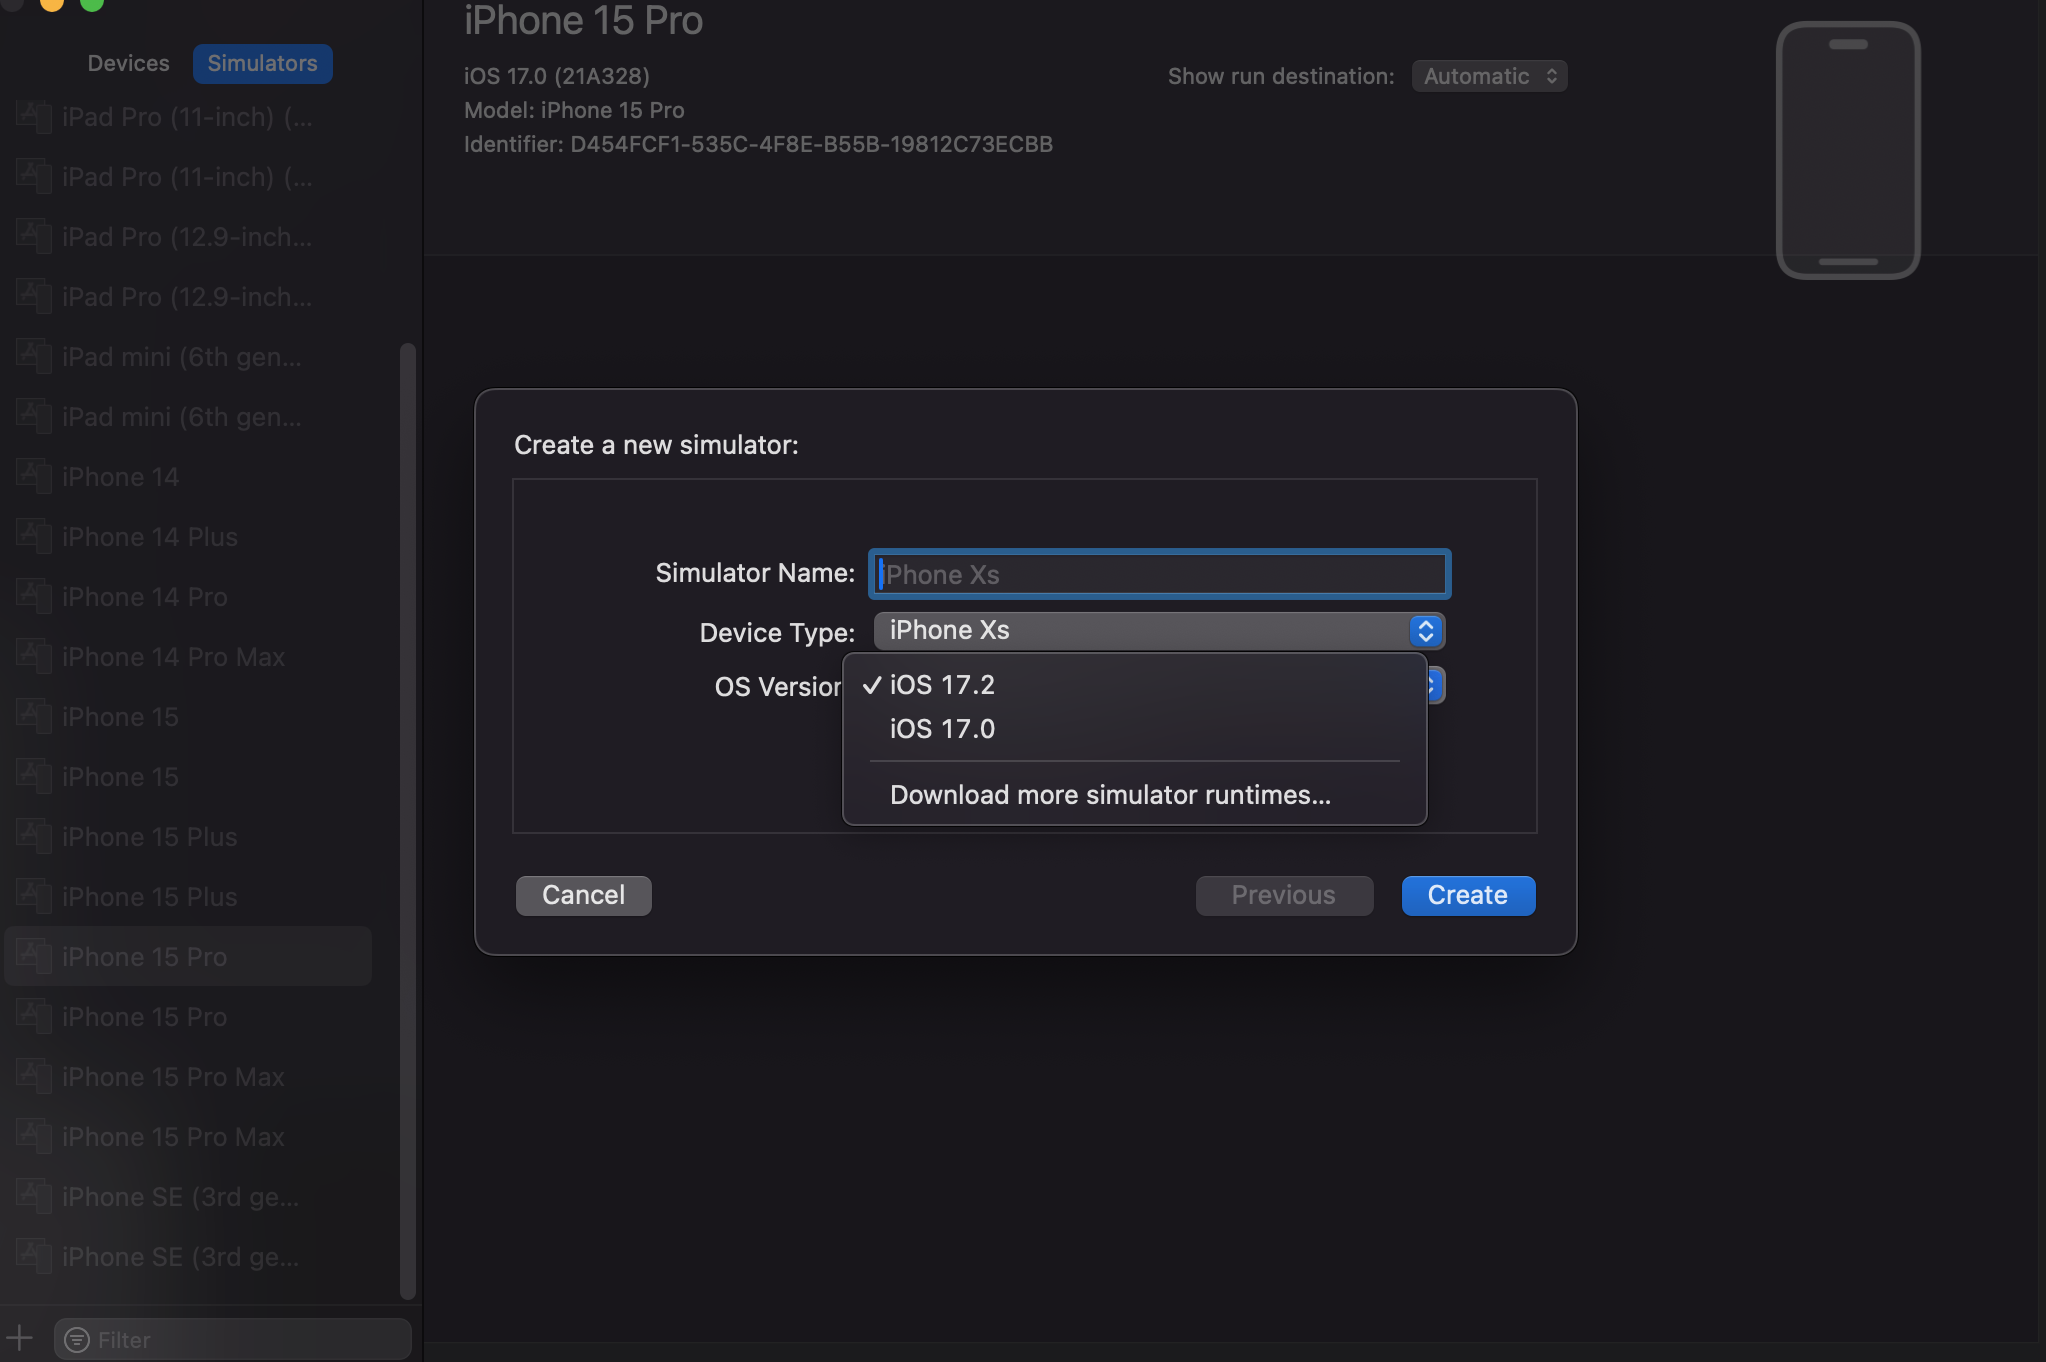Click the simulator icon beside iPhone 14

click(x=33, y=477)
